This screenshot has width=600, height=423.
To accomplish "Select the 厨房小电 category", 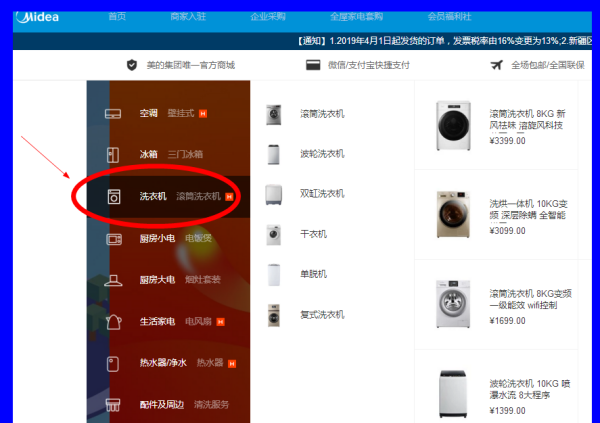I will click(157, 238).
